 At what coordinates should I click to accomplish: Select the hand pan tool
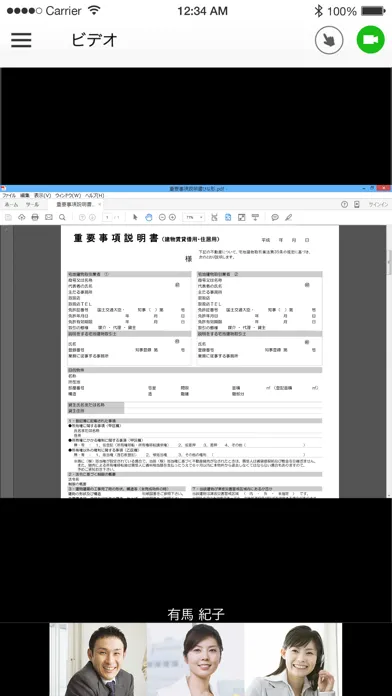(149, 217)
